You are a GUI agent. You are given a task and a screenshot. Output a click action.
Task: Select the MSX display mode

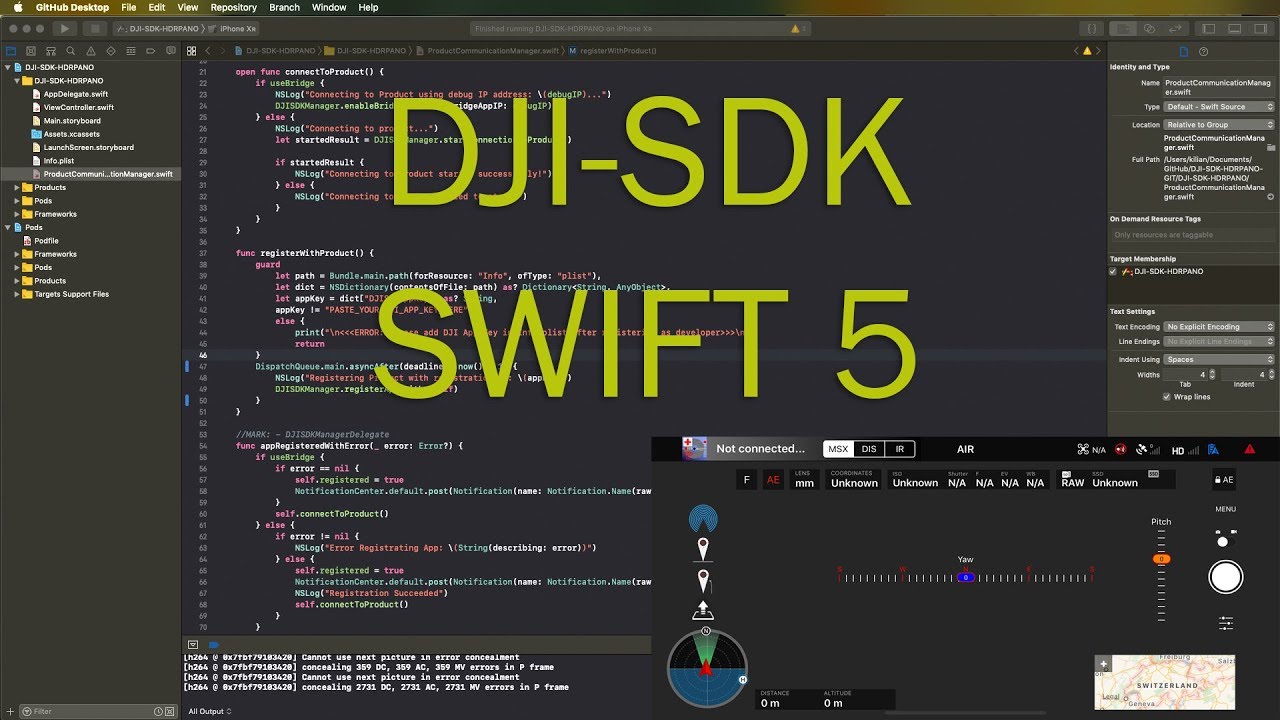(x=837, y=449)
